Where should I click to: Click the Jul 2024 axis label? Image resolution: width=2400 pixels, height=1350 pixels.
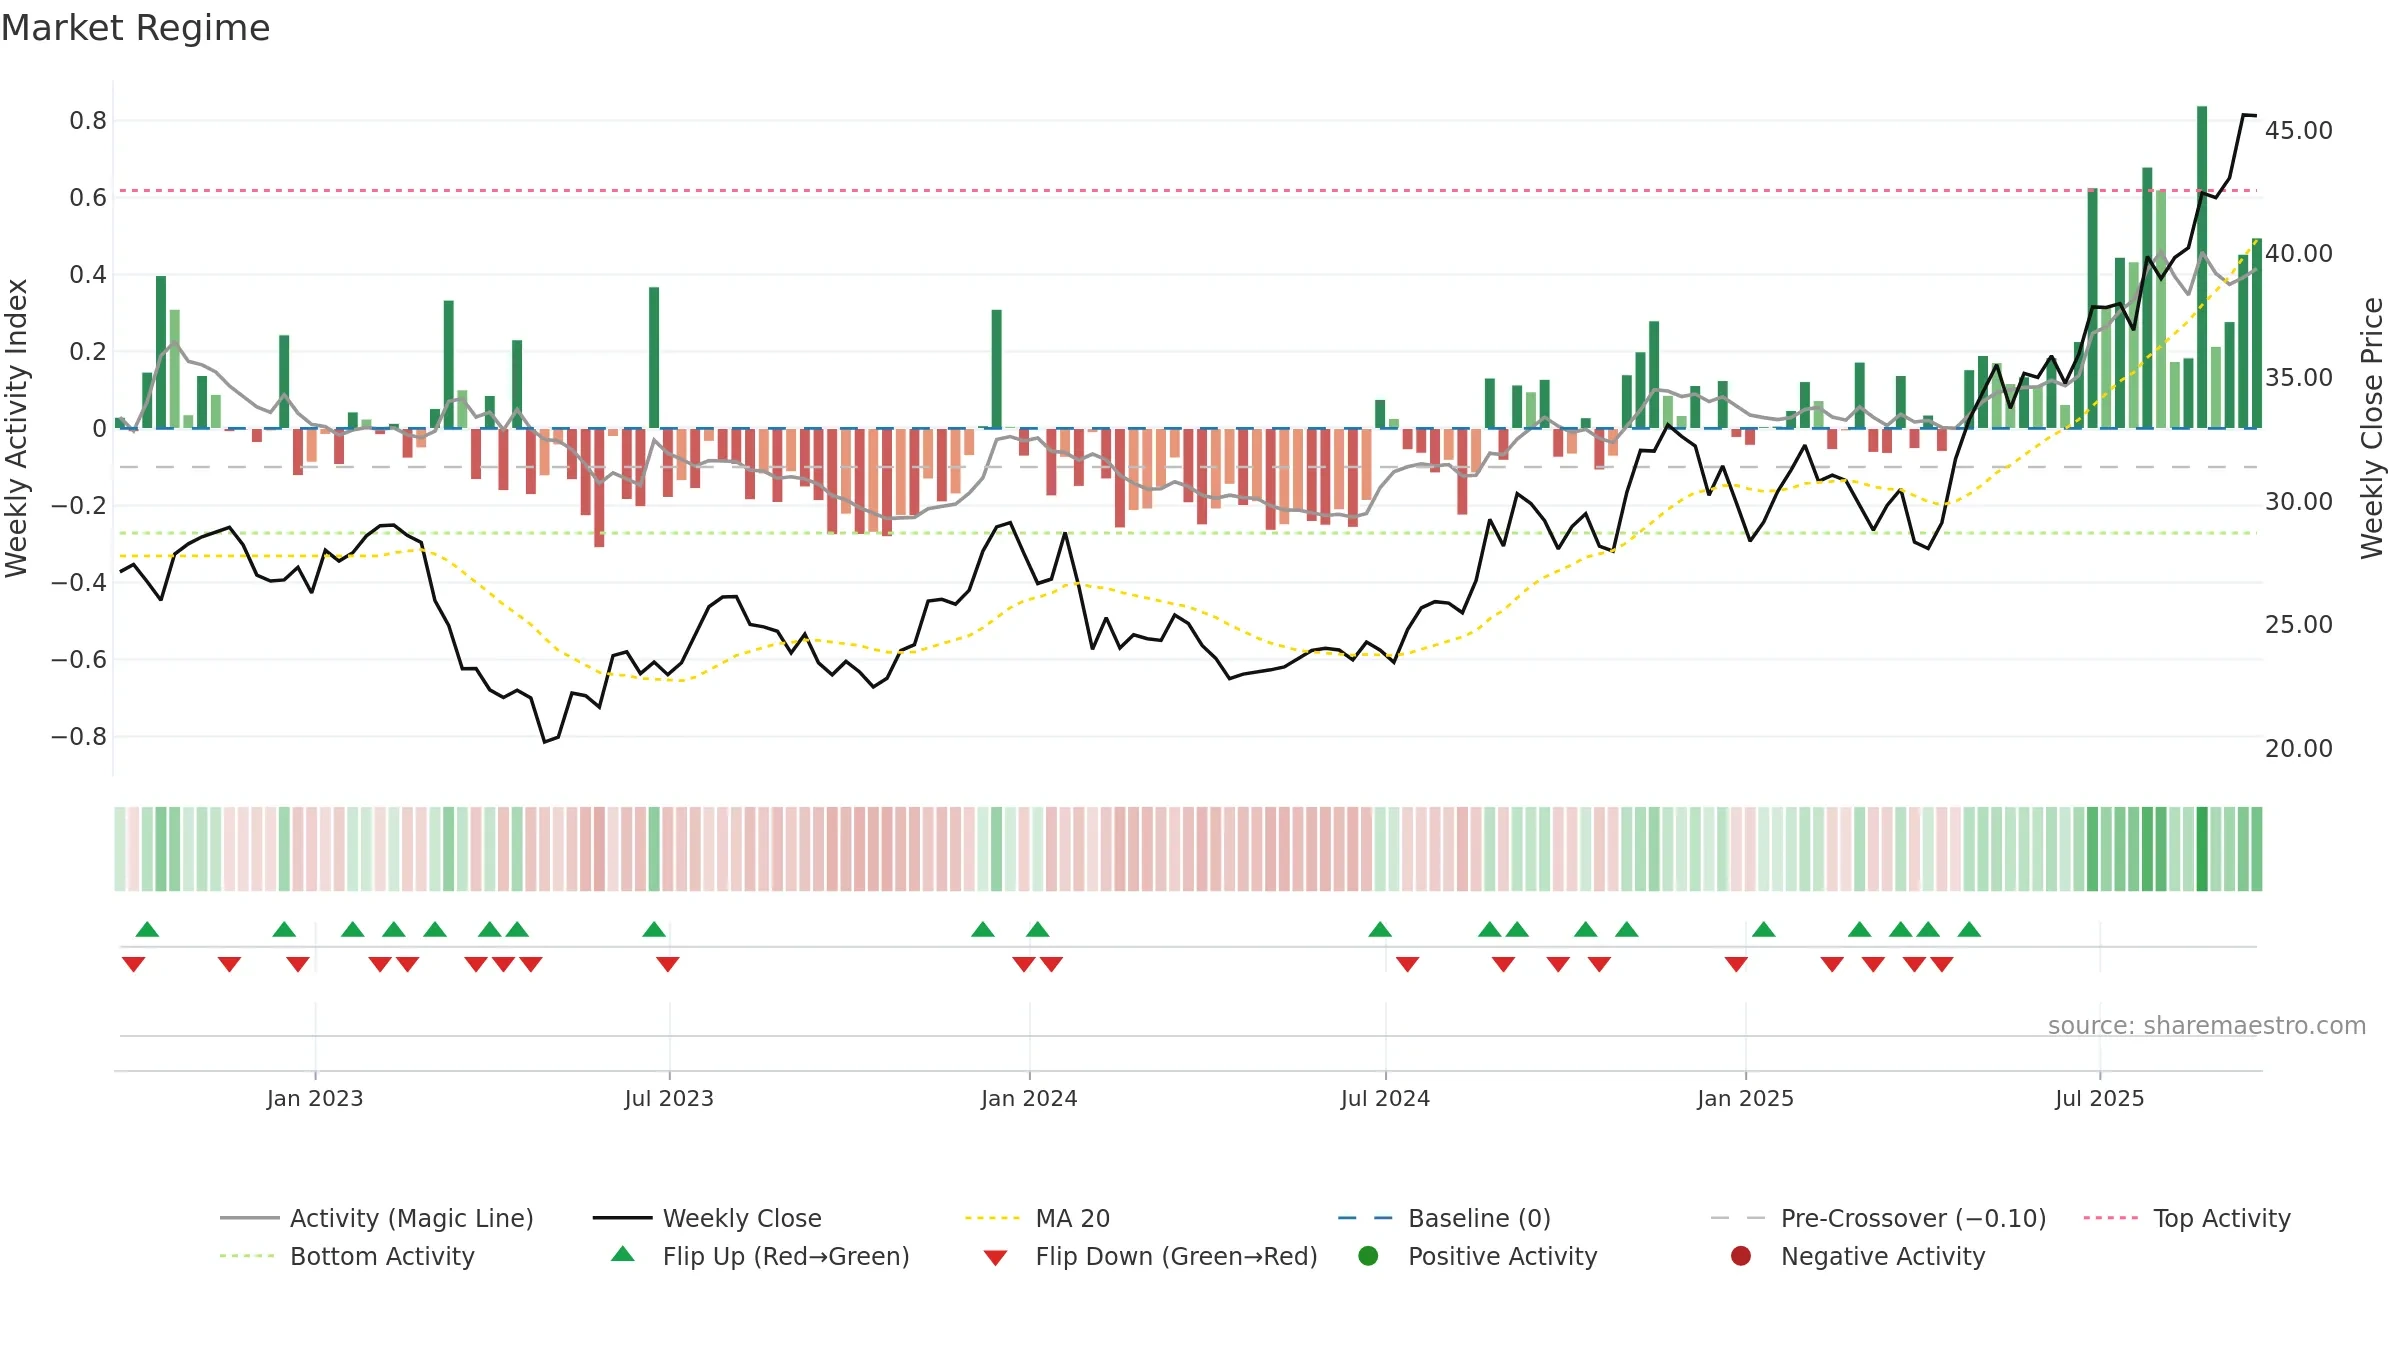(x=1385, y=1098)
